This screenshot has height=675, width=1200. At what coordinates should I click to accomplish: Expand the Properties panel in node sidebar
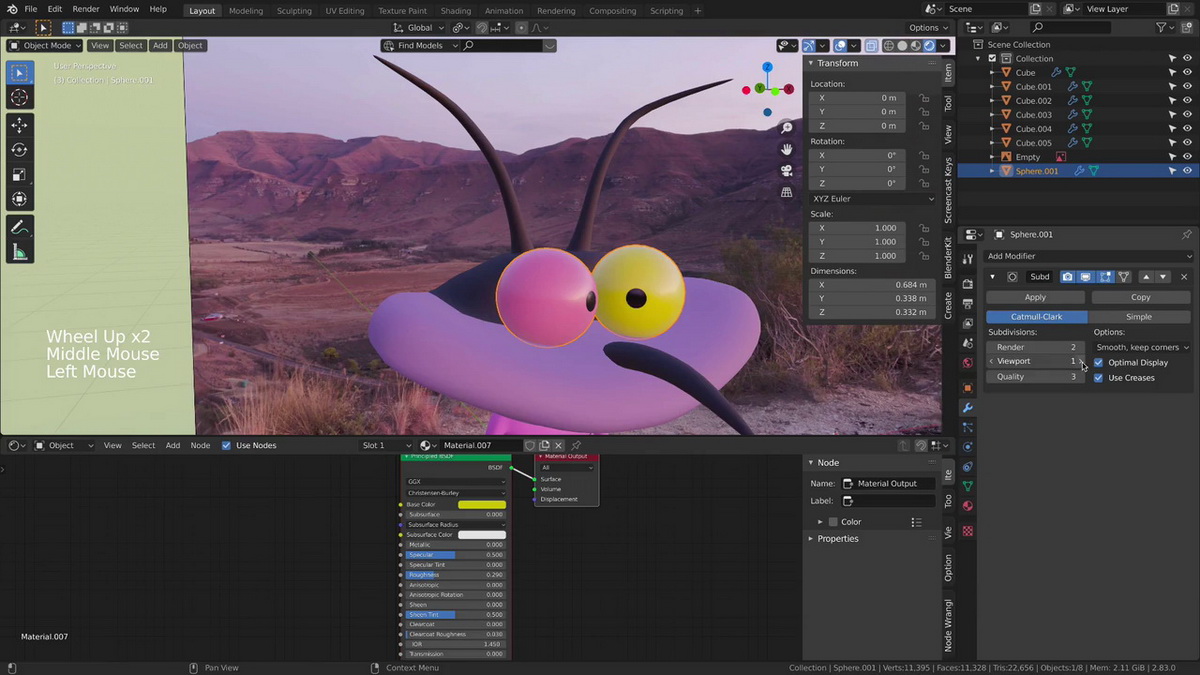coord(811,539)
